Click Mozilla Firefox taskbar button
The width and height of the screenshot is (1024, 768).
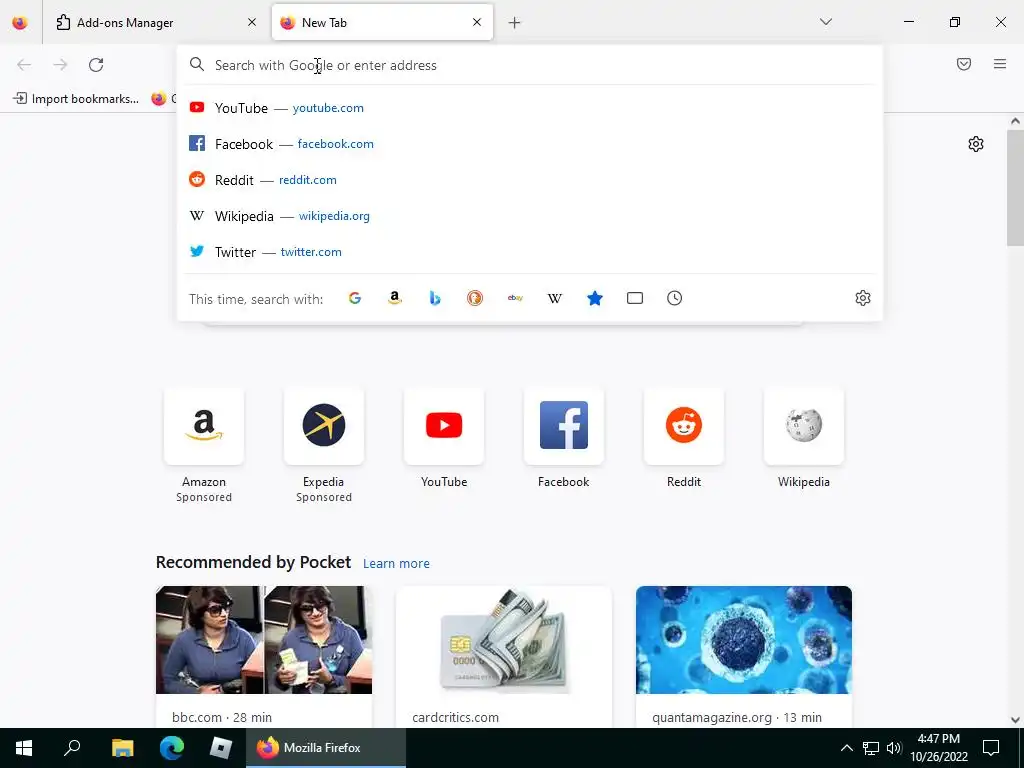326,748
